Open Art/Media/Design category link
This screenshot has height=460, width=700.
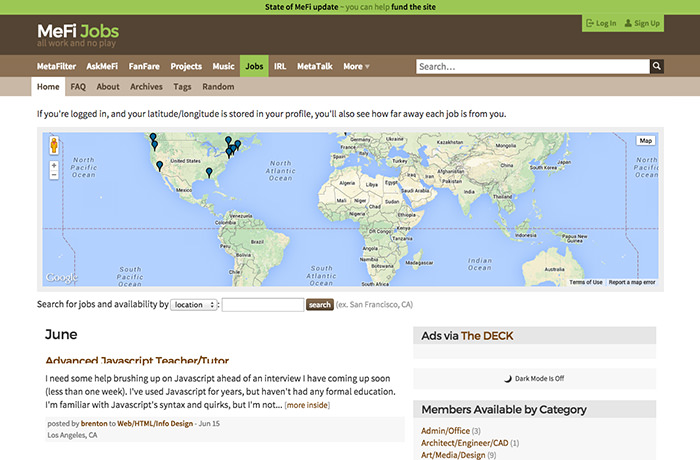pos(453,455)
